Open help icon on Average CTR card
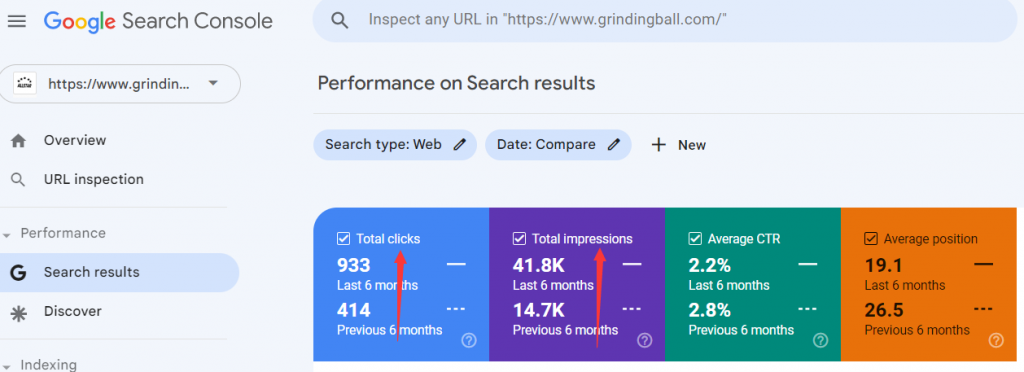 tap(820, 340)
